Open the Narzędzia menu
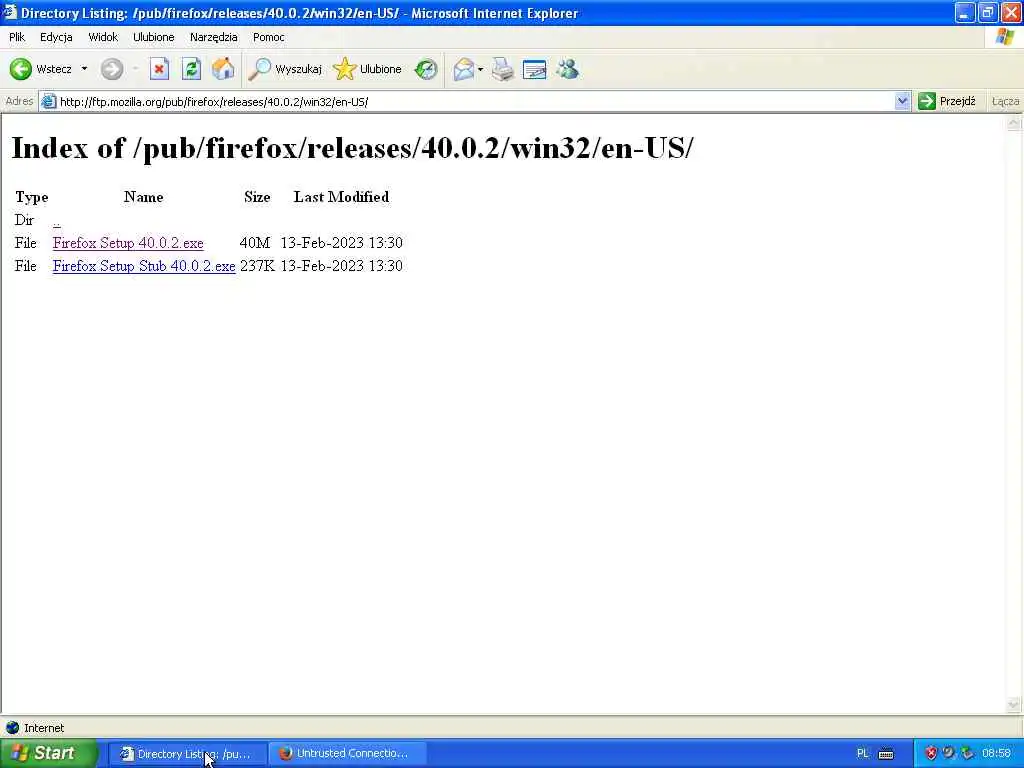The image size is (1024, 768). click(214, 37)
